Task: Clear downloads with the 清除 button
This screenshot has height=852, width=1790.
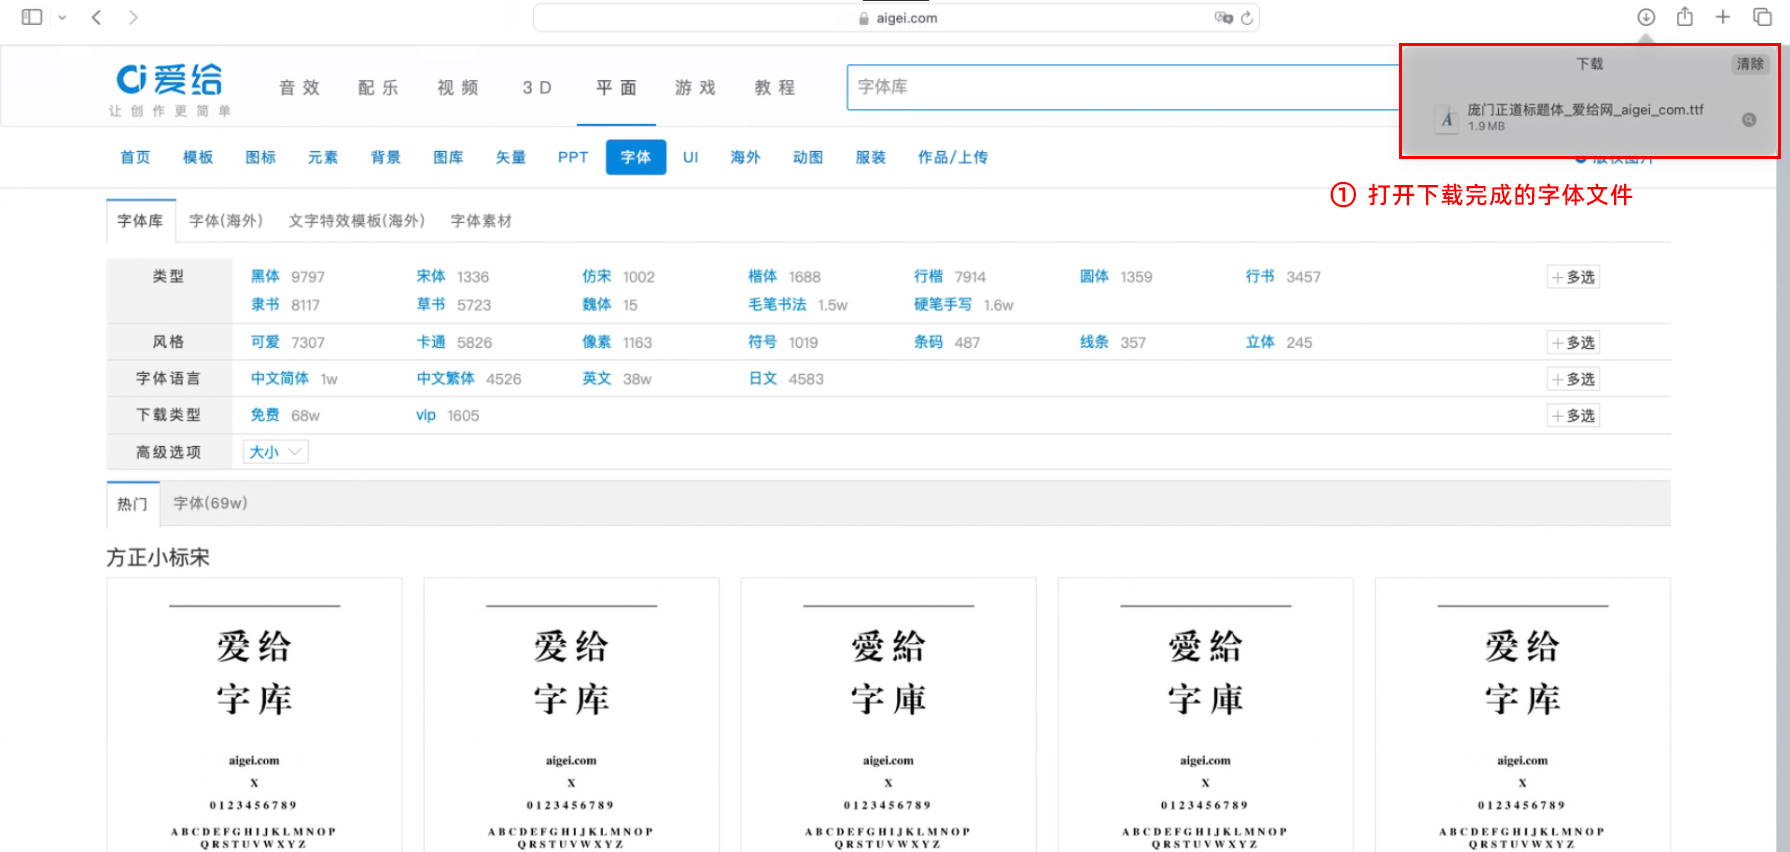Action: point(1750,64)
